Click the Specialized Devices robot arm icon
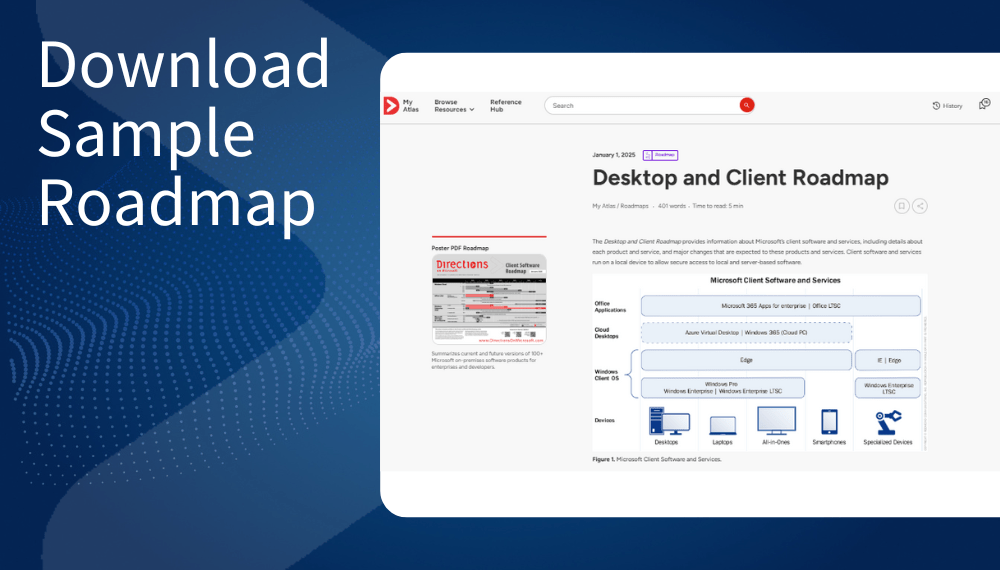This screenshot has width=1000, height=570. 888,423
